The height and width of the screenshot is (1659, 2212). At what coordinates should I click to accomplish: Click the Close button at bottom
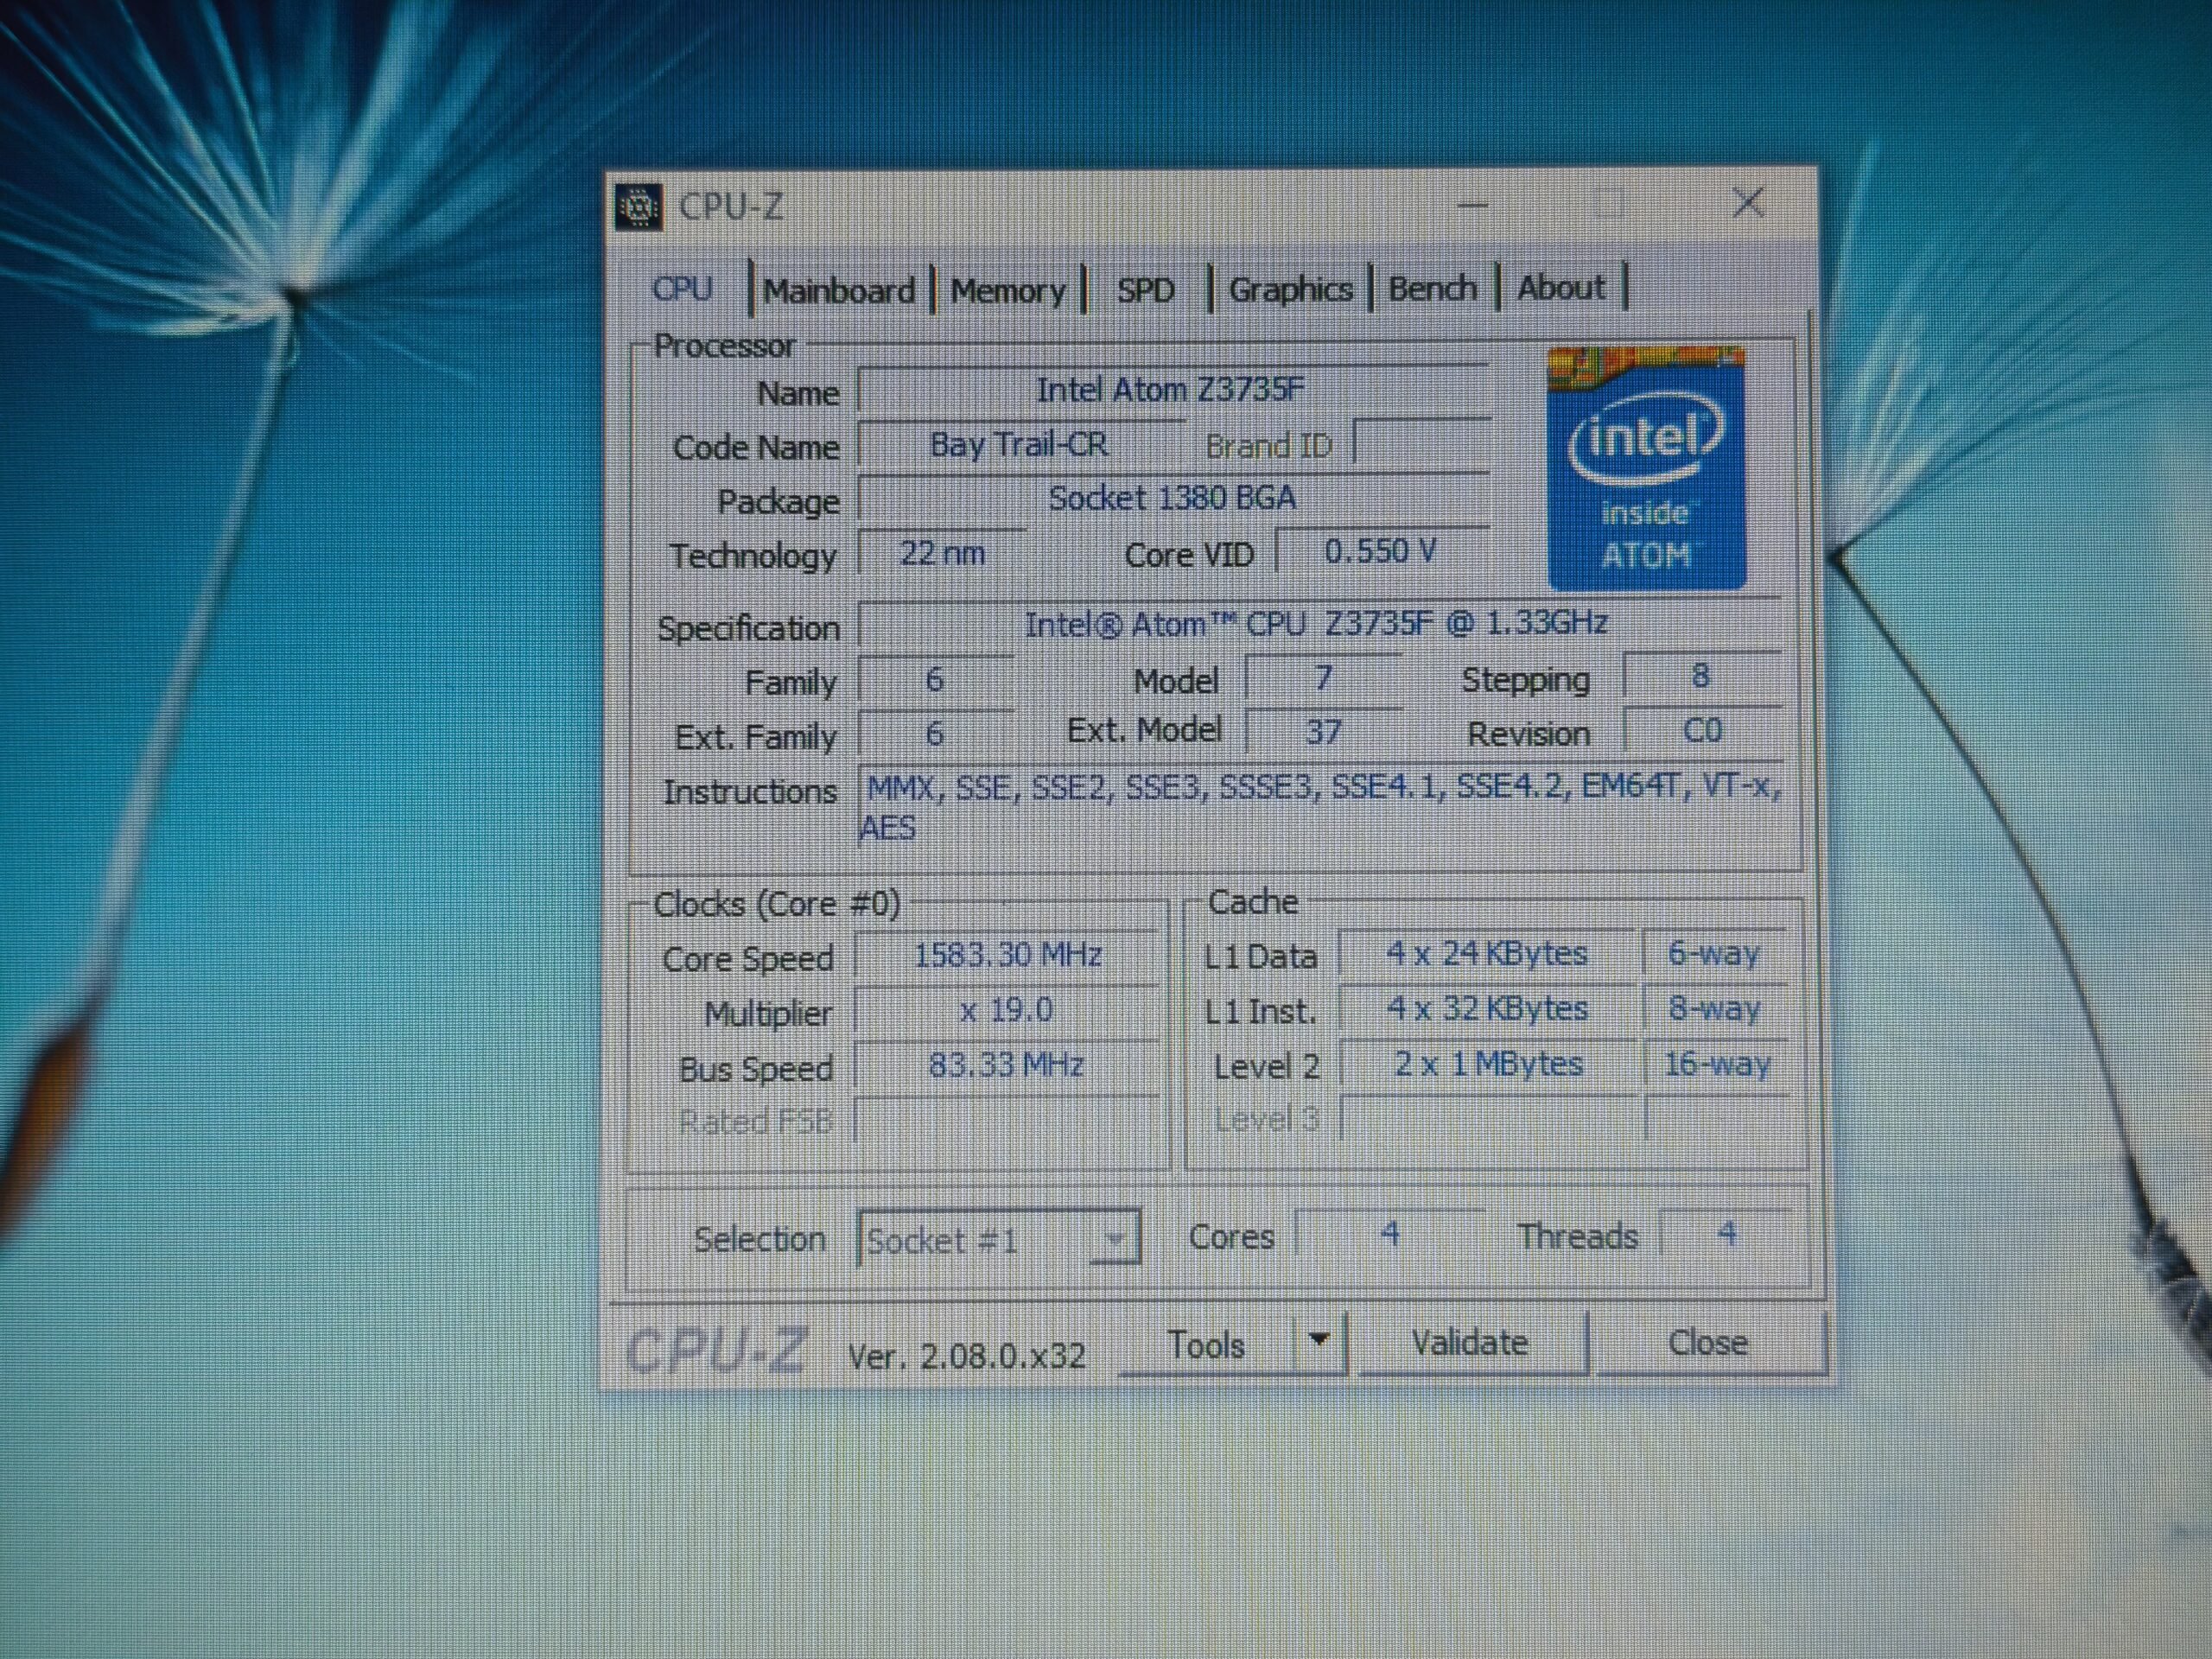coord(1708,1342)
